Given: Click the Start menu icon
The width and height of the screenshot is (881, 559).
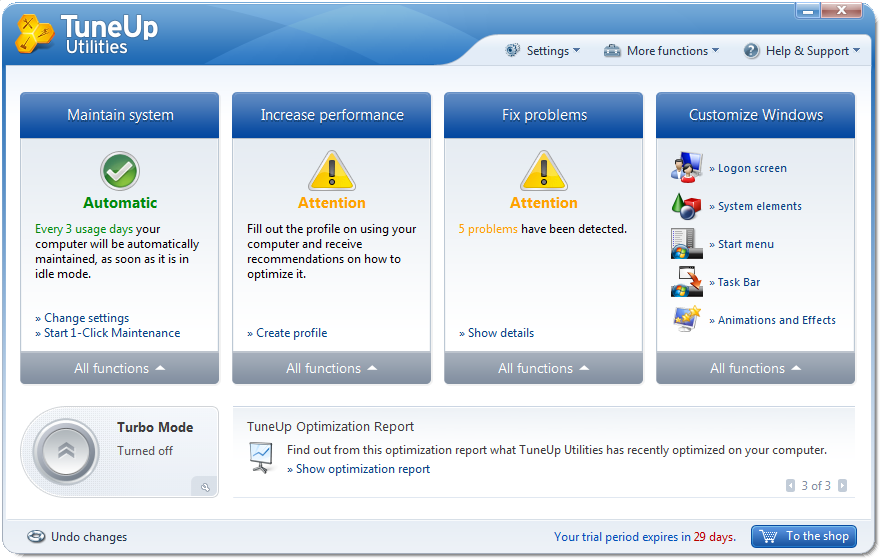Looking at the screenshot, I should 686,244.
